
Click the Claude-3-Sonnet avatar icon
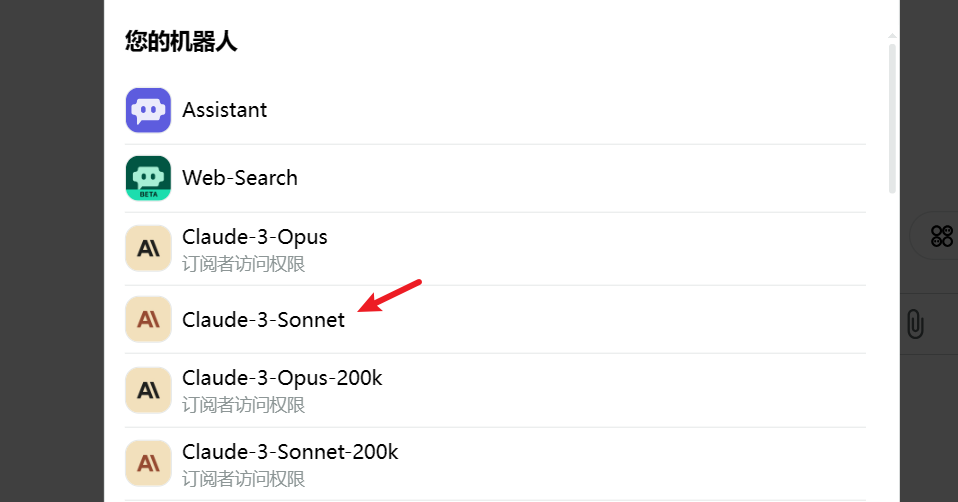pyautogui.click(x=148, y=319)
